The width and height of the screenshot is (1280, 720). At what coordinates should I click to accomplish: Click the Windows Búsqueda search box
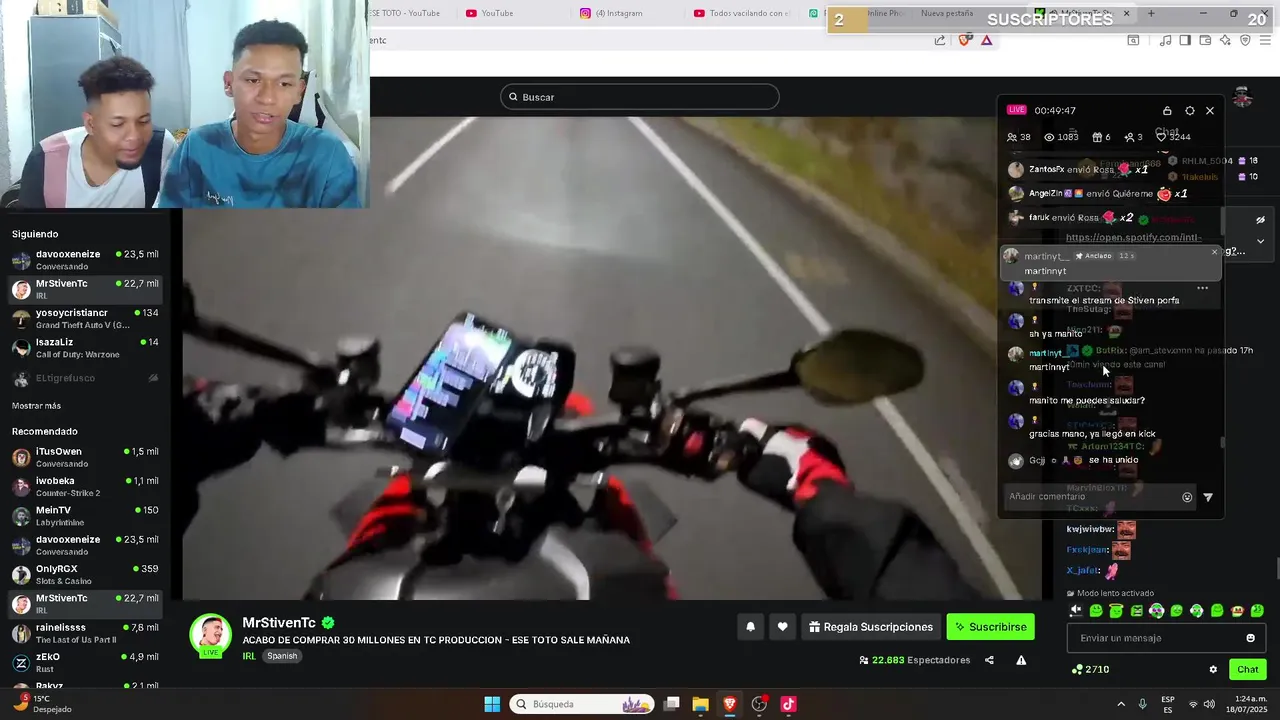pos(582,704)
